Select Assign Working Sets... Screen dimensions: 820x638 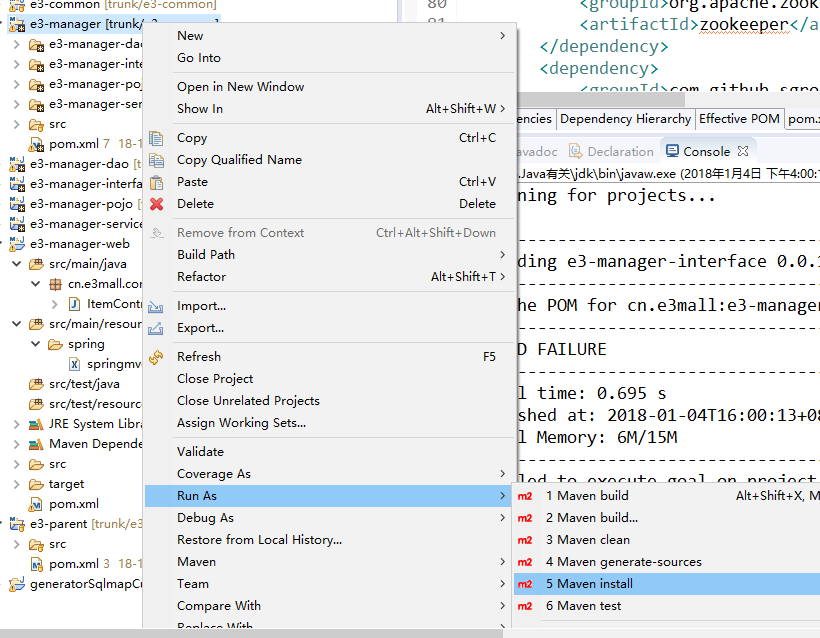click(x=329, y=423)
